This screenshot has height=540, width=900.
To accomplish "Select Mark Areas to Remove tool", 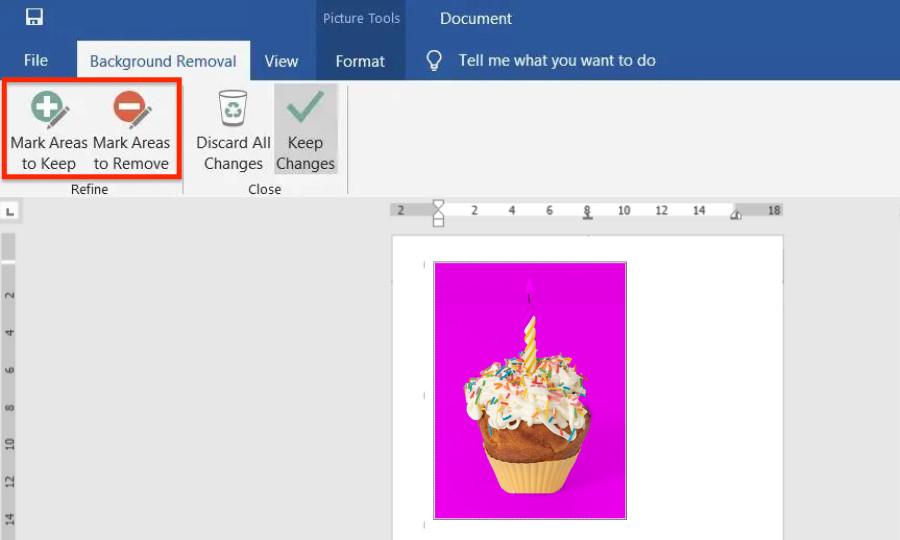I will click(x=131, y=130).
